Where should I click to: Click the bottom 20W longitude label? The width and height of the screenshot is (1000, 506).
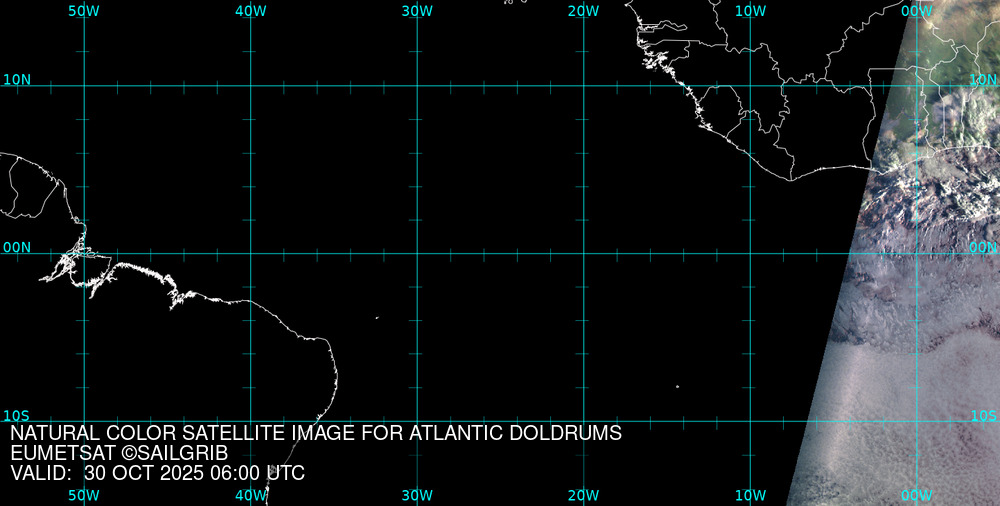pyautogui.click(x=583, y=495)
